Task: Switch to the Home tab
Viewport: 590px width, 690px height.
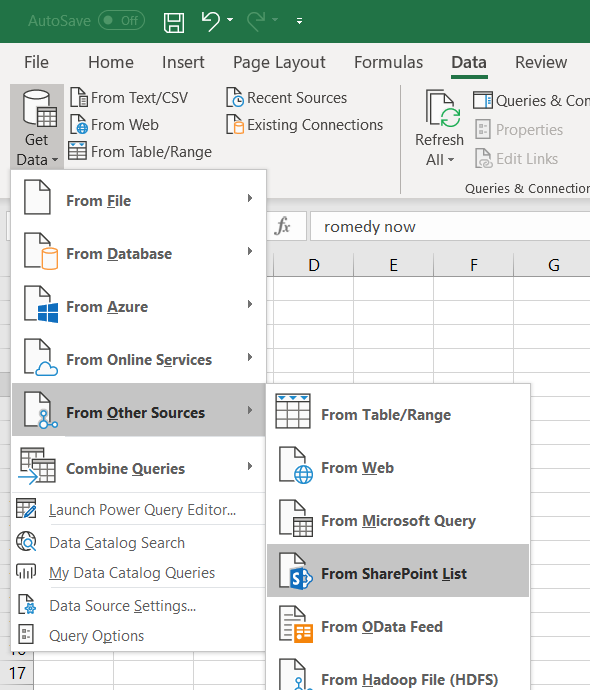Action: [x=110, y=62]
